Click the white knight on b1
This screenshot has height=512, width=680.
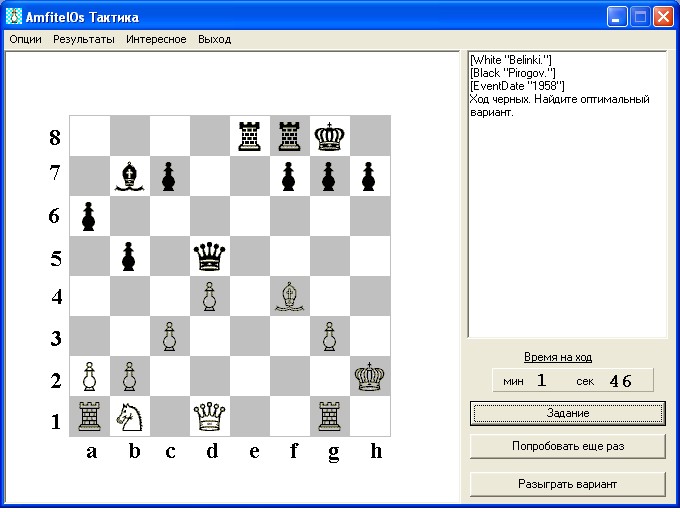click(x=129, y=417)
